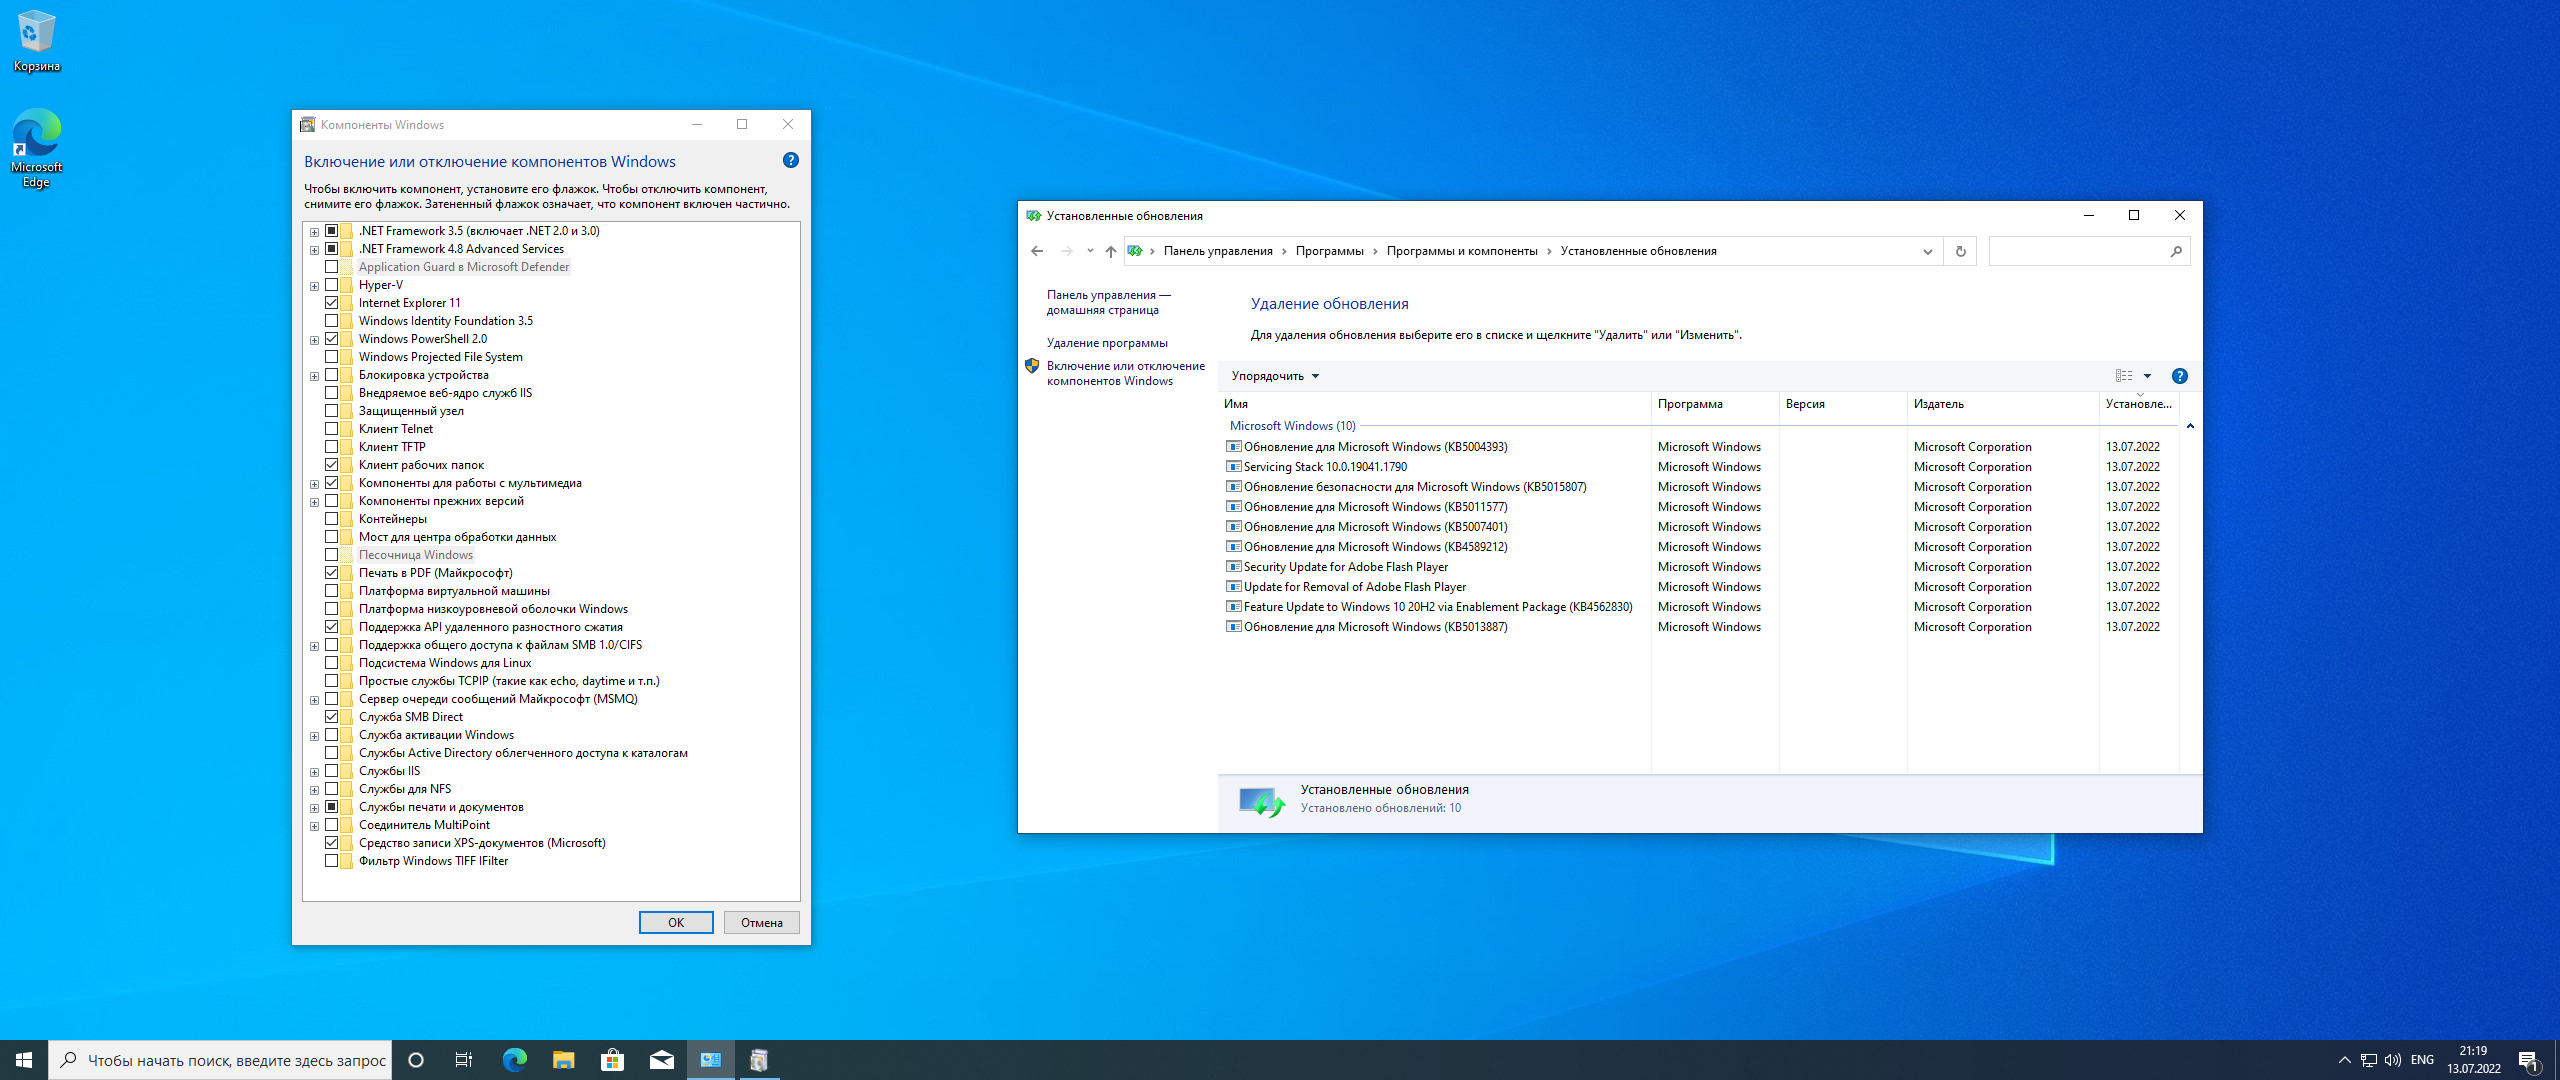Open Mail app from taskbar
This screenshot has height=1080, width=2560.
pyautogui.click(x=661, y=1060)
